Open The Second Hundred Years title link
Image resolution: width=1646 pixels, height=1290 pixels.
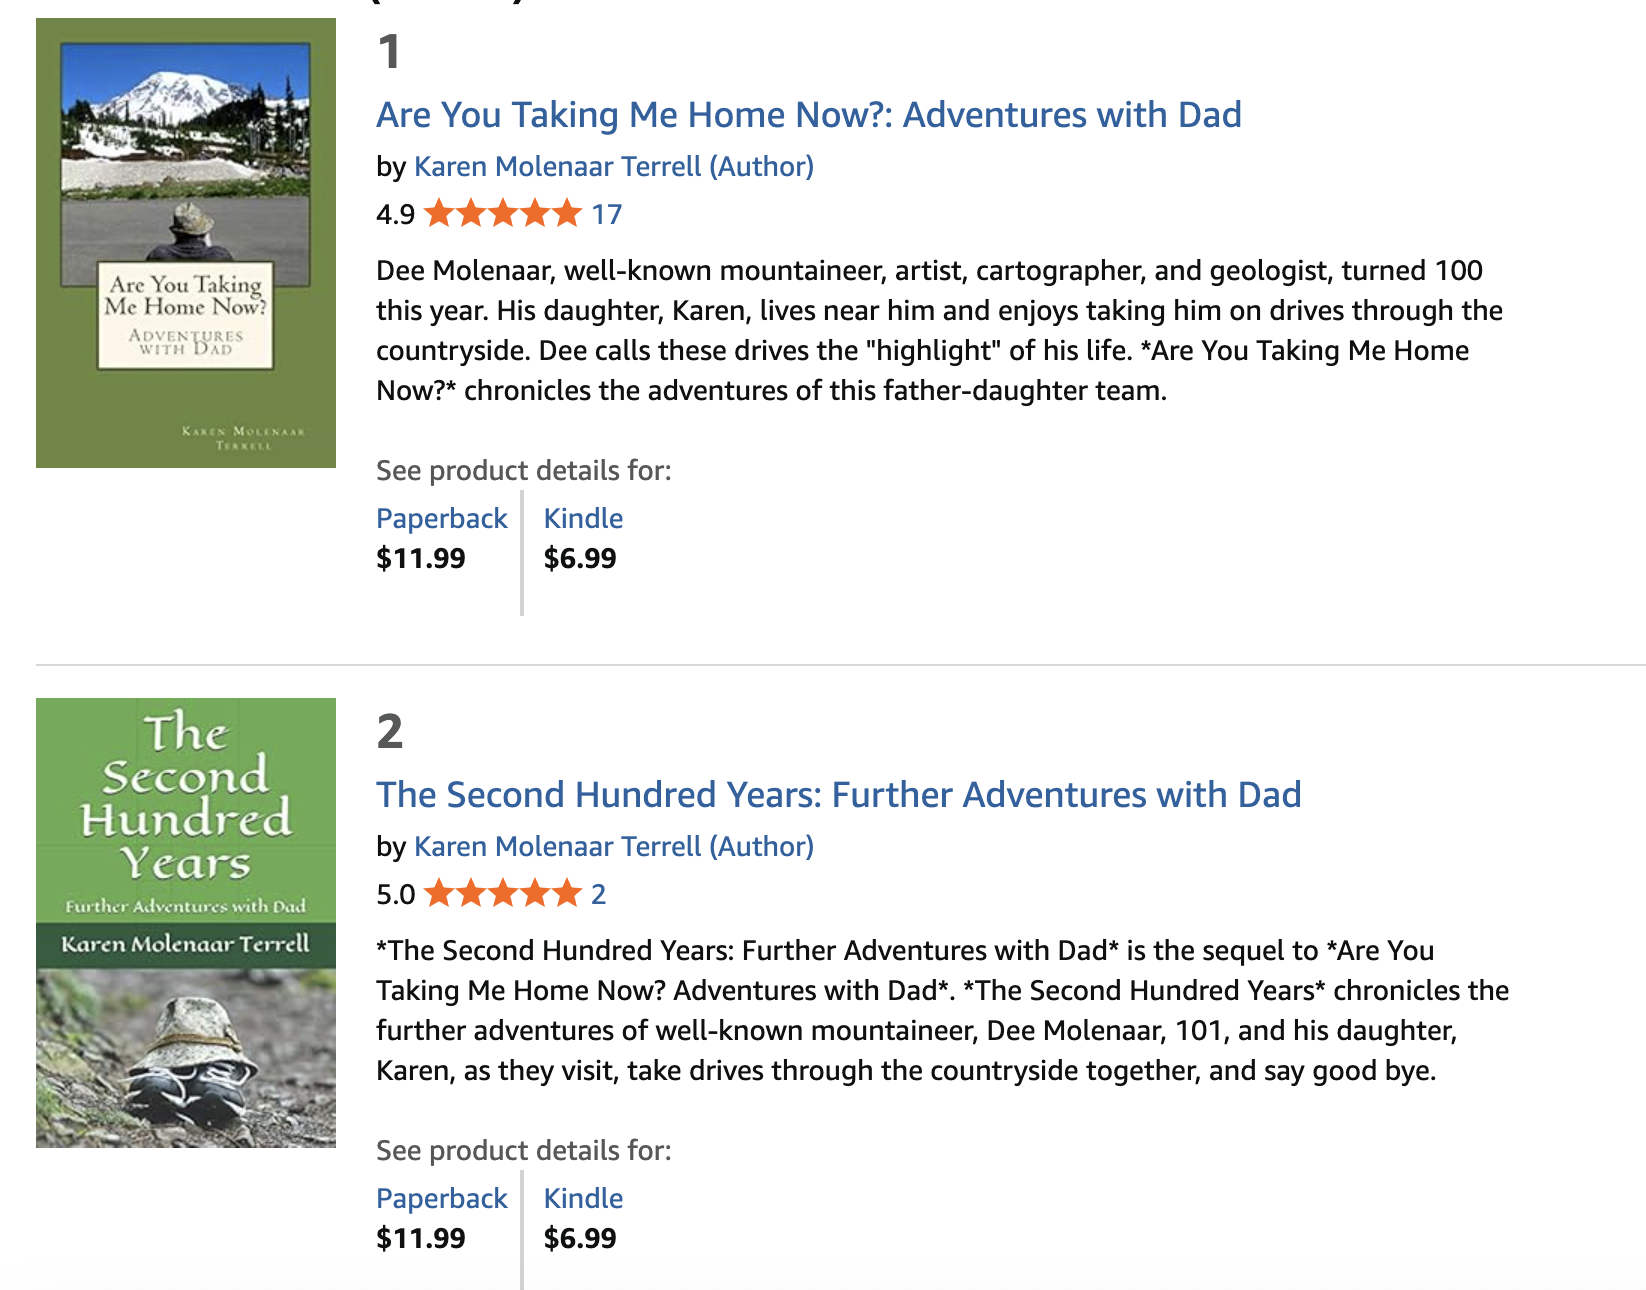[838, 795]
